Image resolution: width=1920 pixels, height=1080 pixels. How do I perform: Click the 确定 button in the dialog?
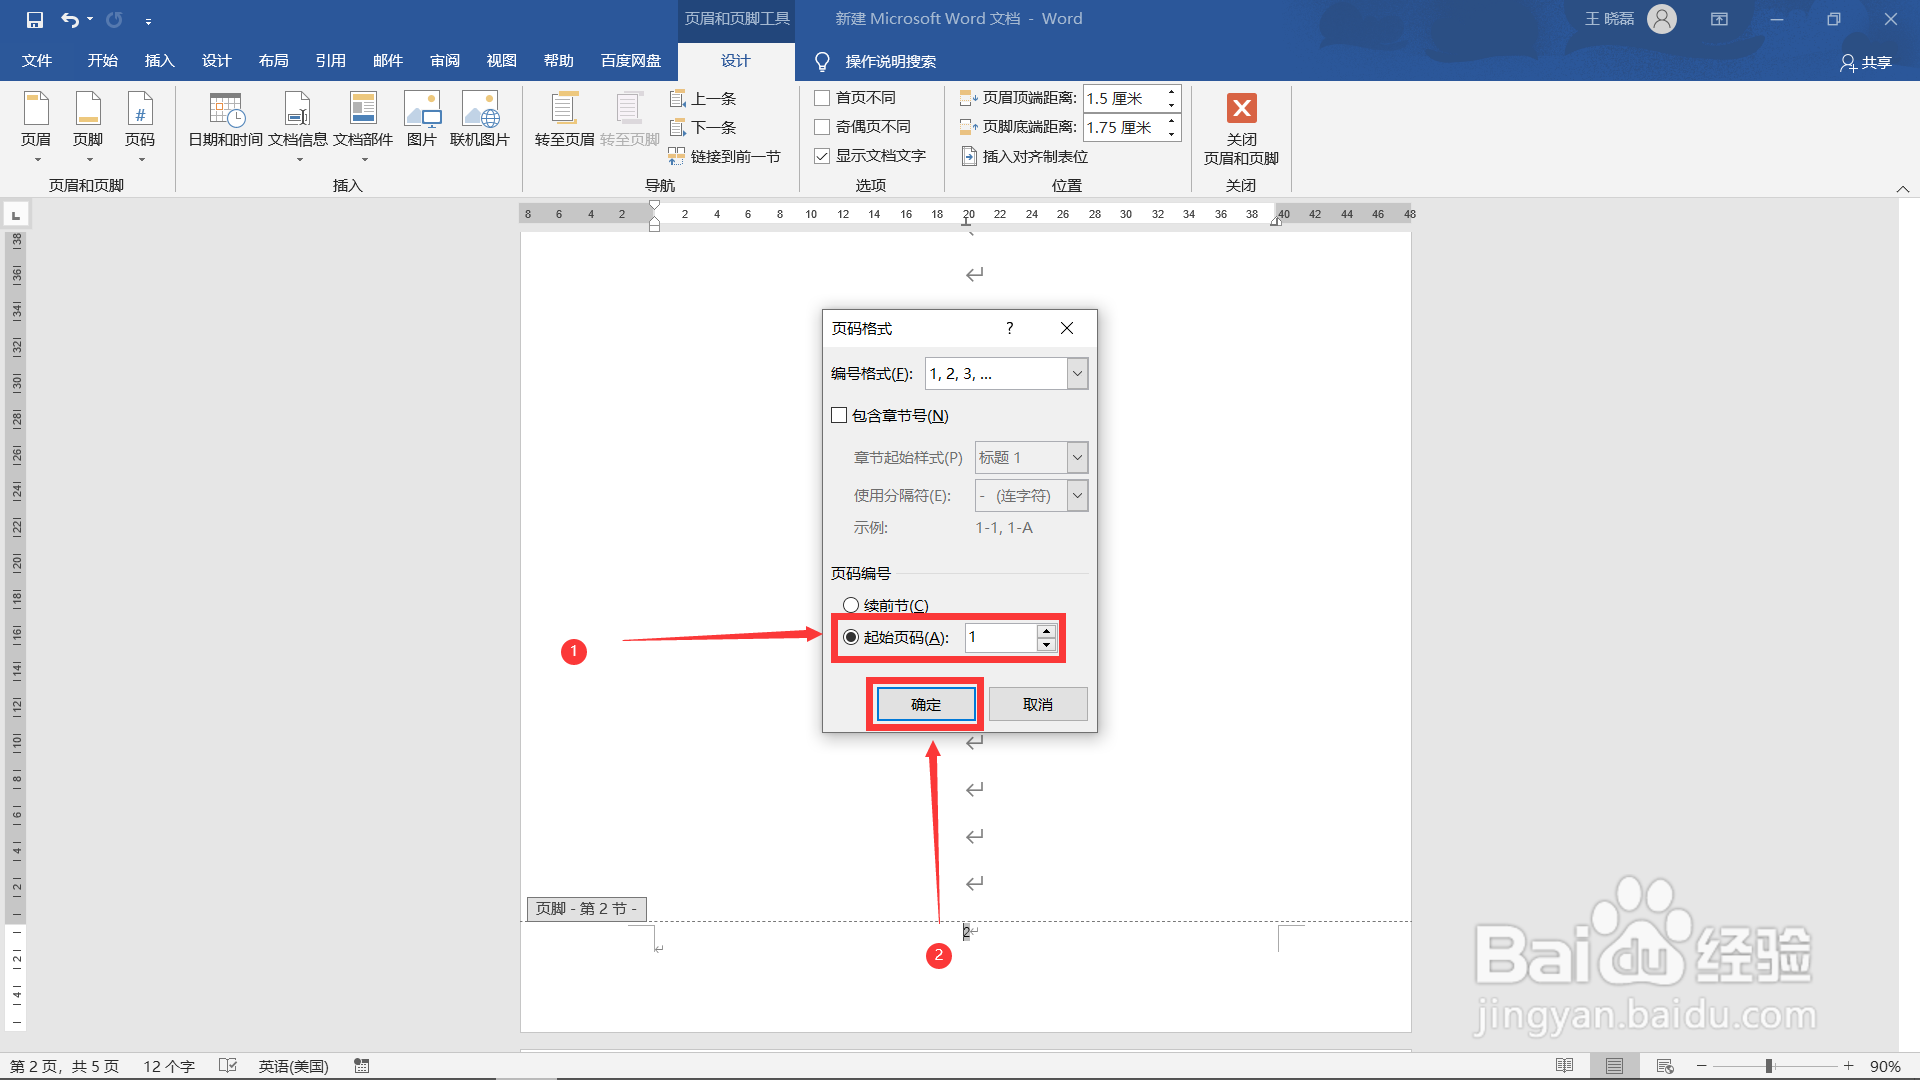925,704
